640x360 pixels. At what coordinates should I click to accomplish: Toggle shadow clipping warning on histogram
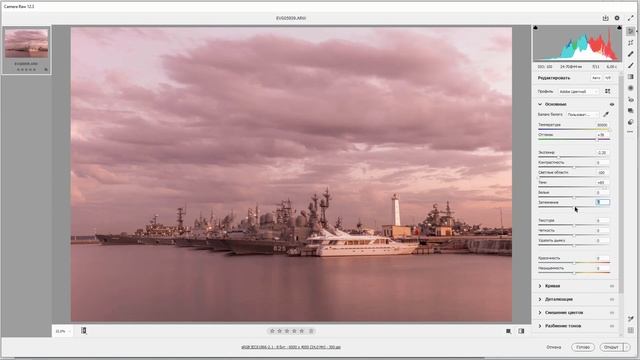point(536,28)
